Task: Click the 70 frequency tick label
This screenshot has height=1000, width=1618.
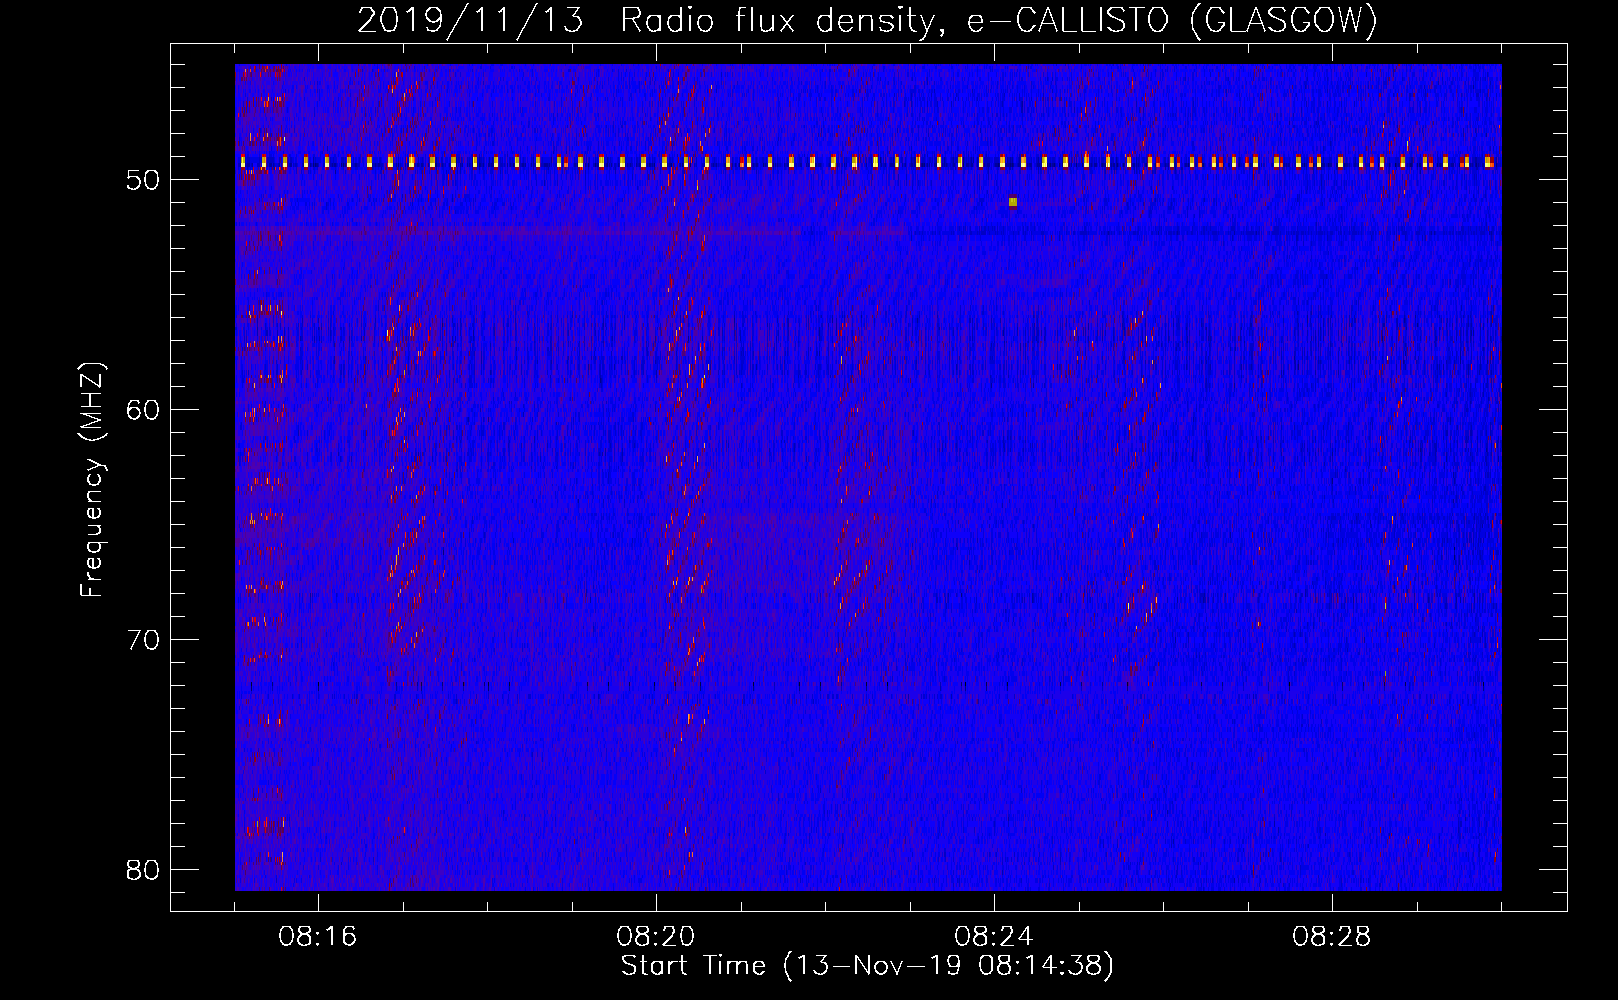Action: (144, 640)
